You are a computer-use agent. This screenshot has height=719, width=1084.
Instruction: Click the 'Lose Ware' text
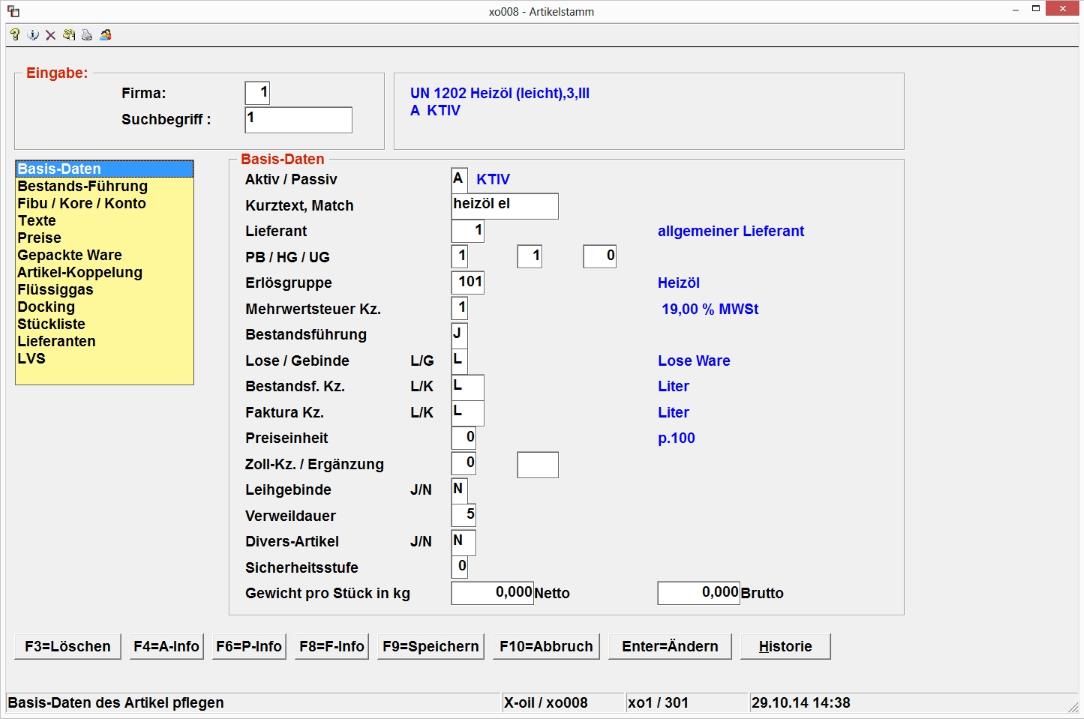pos(694,361)
